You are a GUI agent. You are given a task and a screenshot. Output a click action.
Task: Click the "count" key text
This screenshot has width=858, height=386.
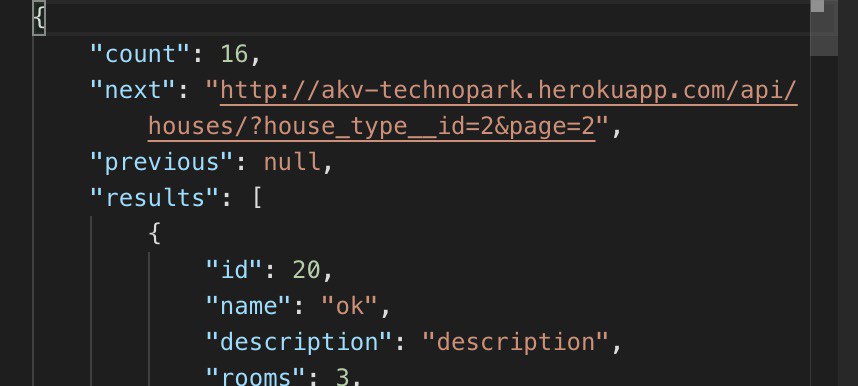[x=140, y=55]
